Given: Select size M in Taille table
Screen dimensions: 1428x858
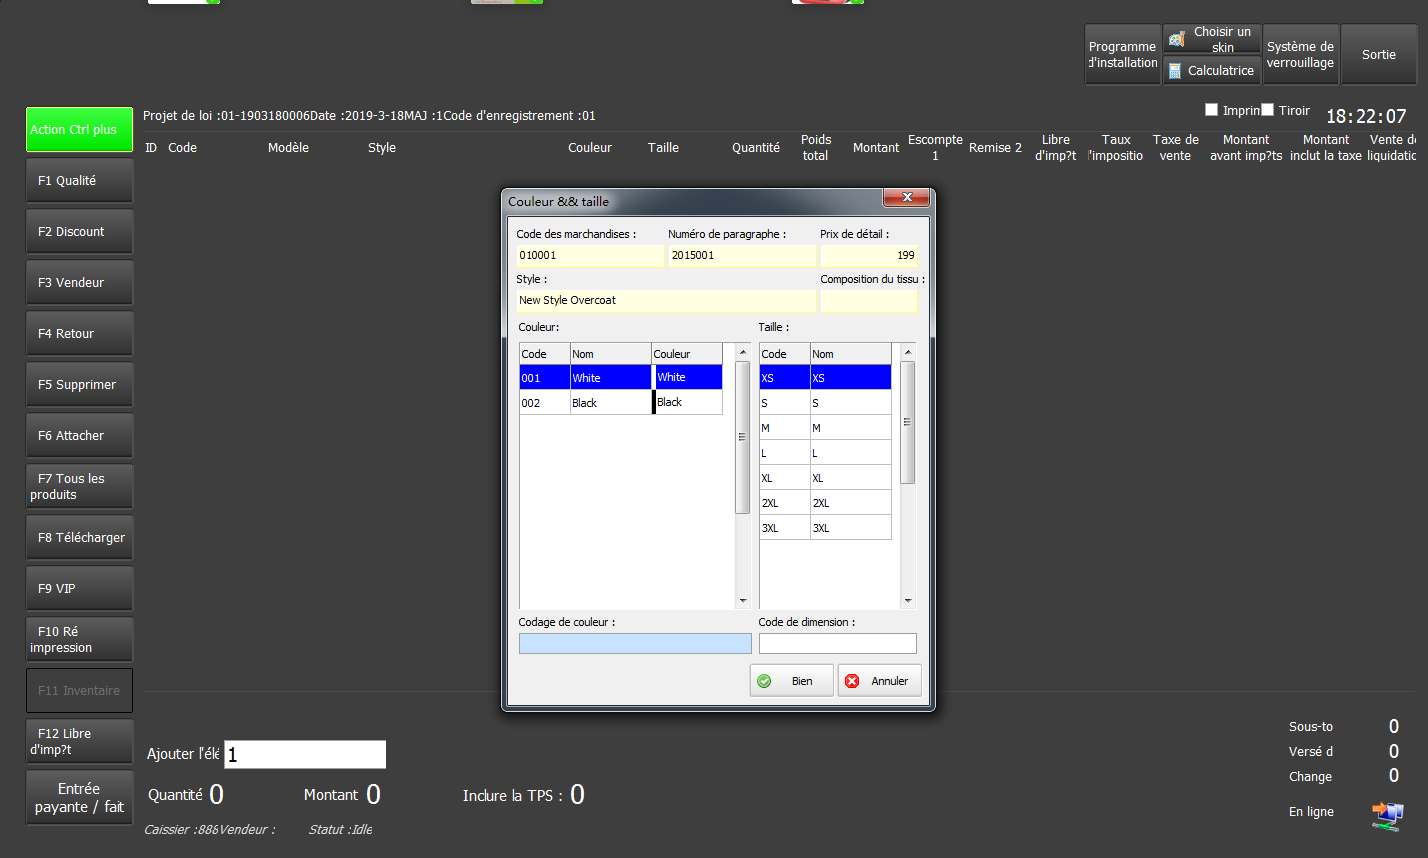Looking at the screenshot, I should (x=824, y=428).
